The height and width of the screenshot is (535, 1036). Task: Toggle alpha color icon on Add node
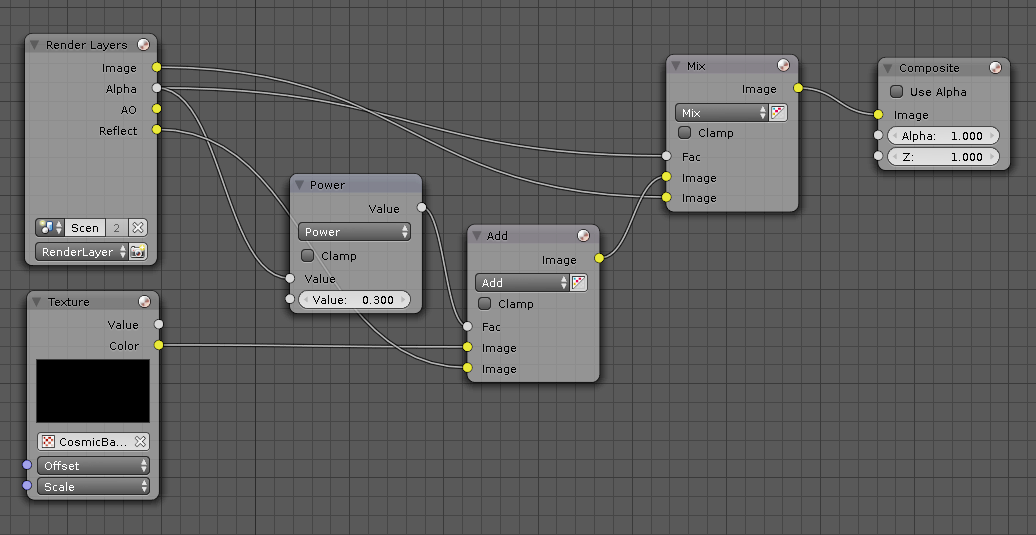coord(579,283)
